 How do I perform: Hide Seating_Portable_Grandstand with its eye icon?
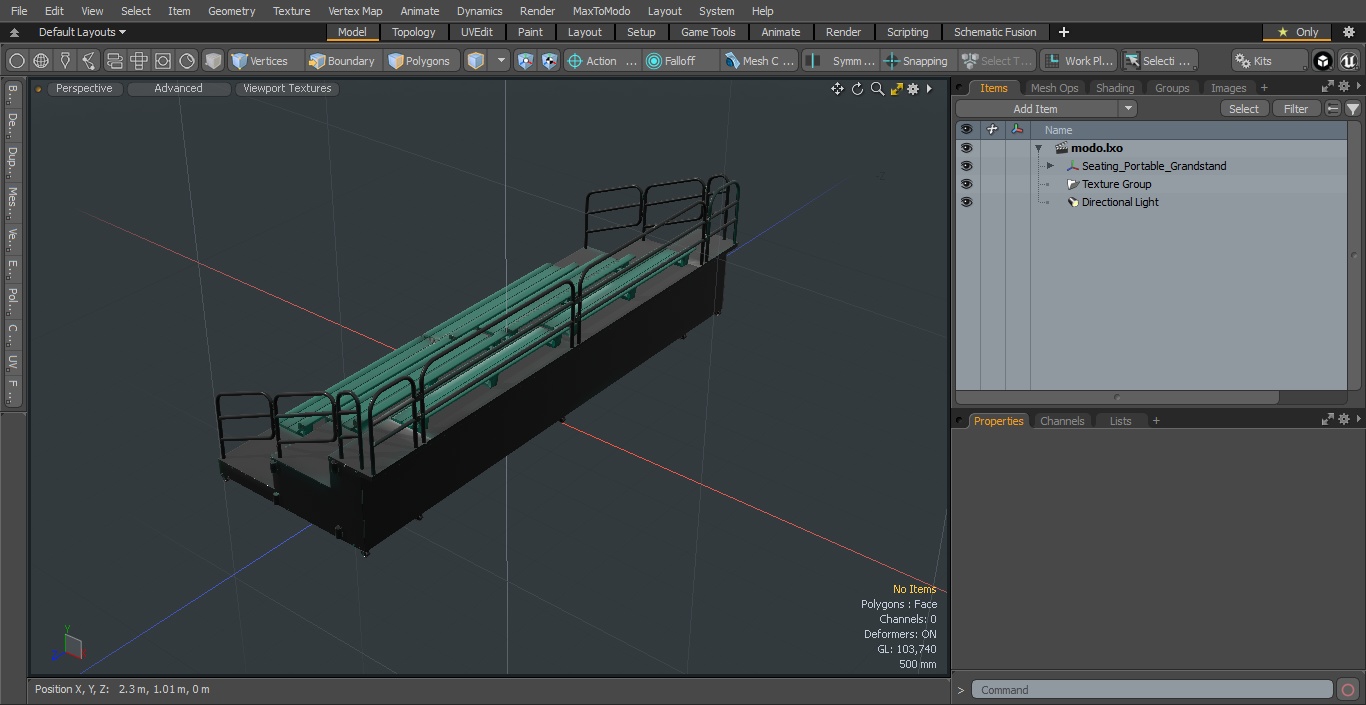pos(966,166)
